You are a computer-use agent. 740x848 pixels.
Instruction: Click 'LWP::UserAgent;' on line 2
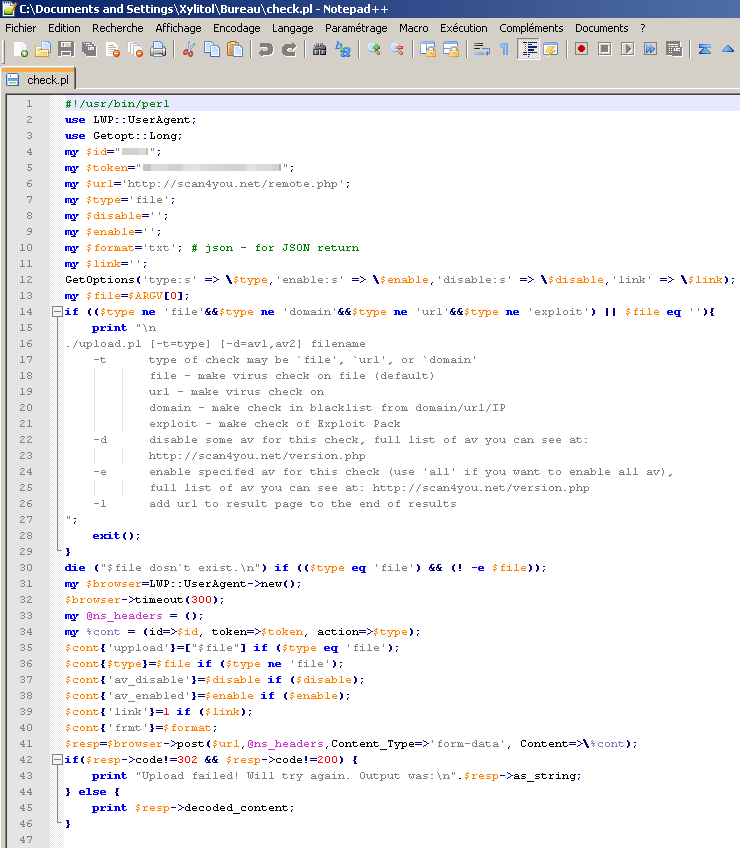(145, 120)
